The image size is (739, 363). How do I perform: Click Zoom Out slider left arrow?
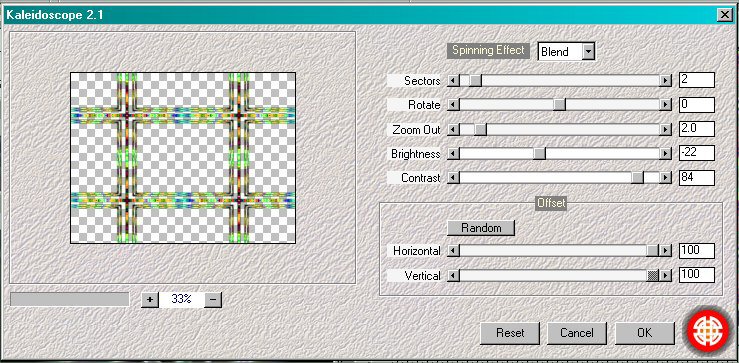click(x=453, y=129)
